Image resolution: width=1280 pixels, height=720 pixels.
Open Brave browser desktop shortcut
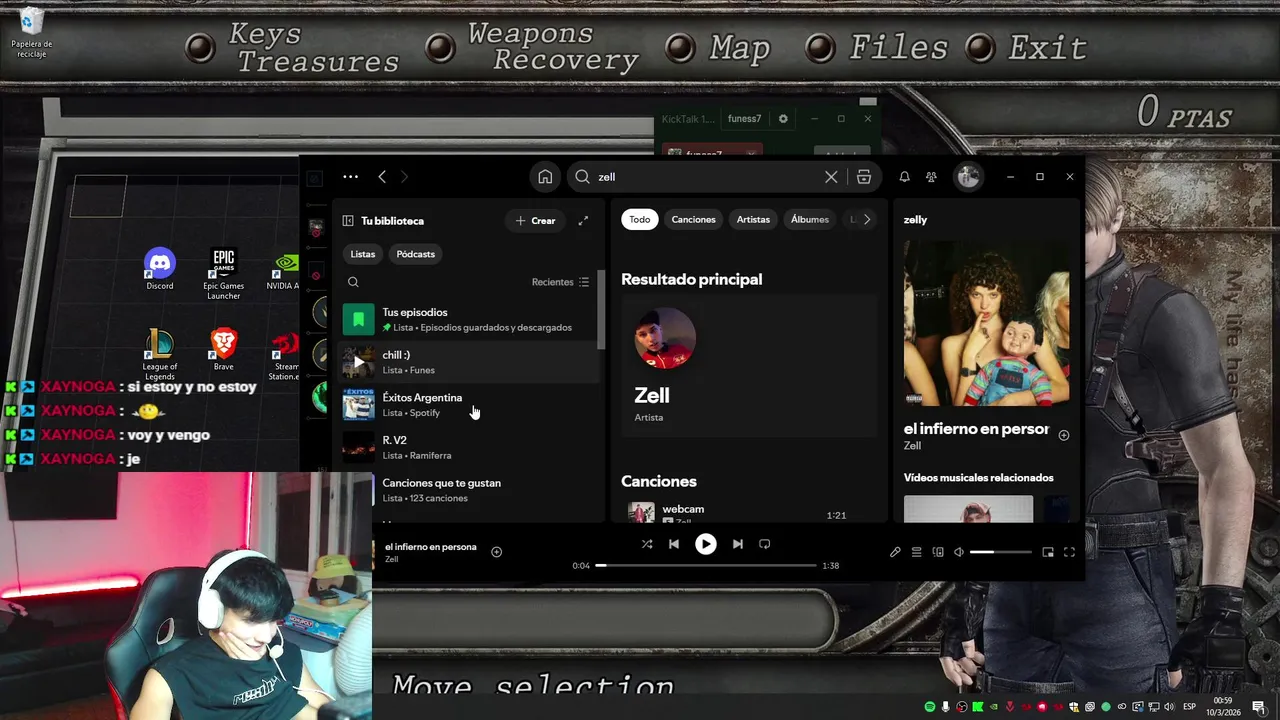click(x=223, y=350)
